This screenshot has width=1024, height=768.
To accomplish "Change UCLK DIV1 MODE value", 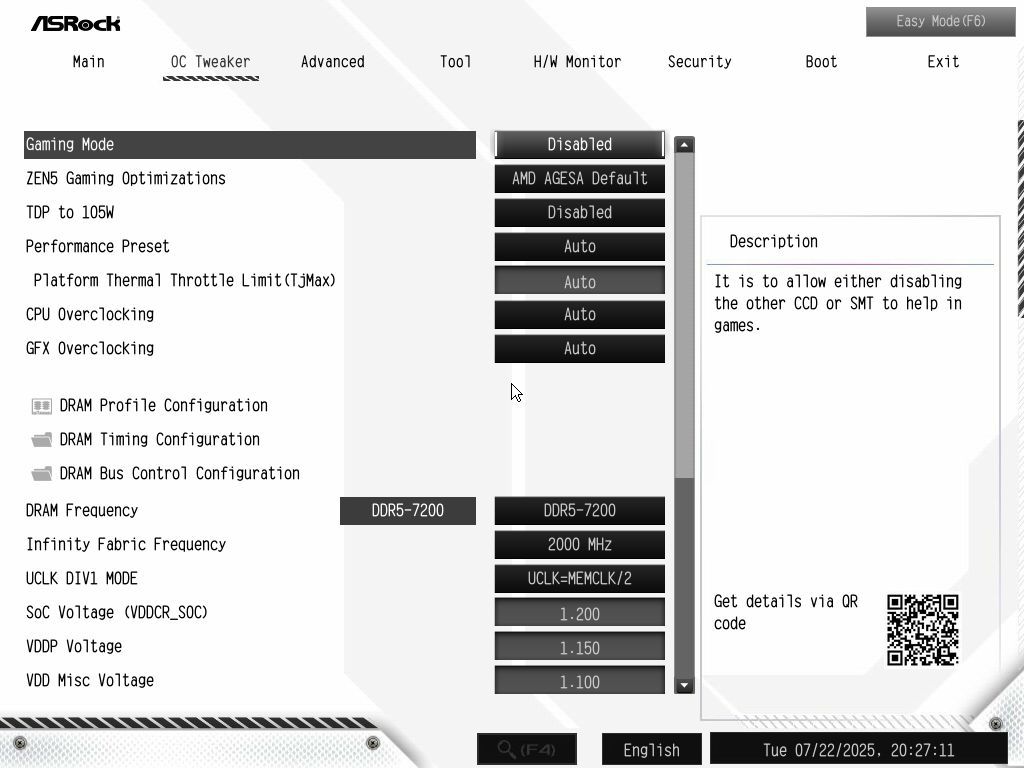I will pyautogui.click(x=579, y=579).
